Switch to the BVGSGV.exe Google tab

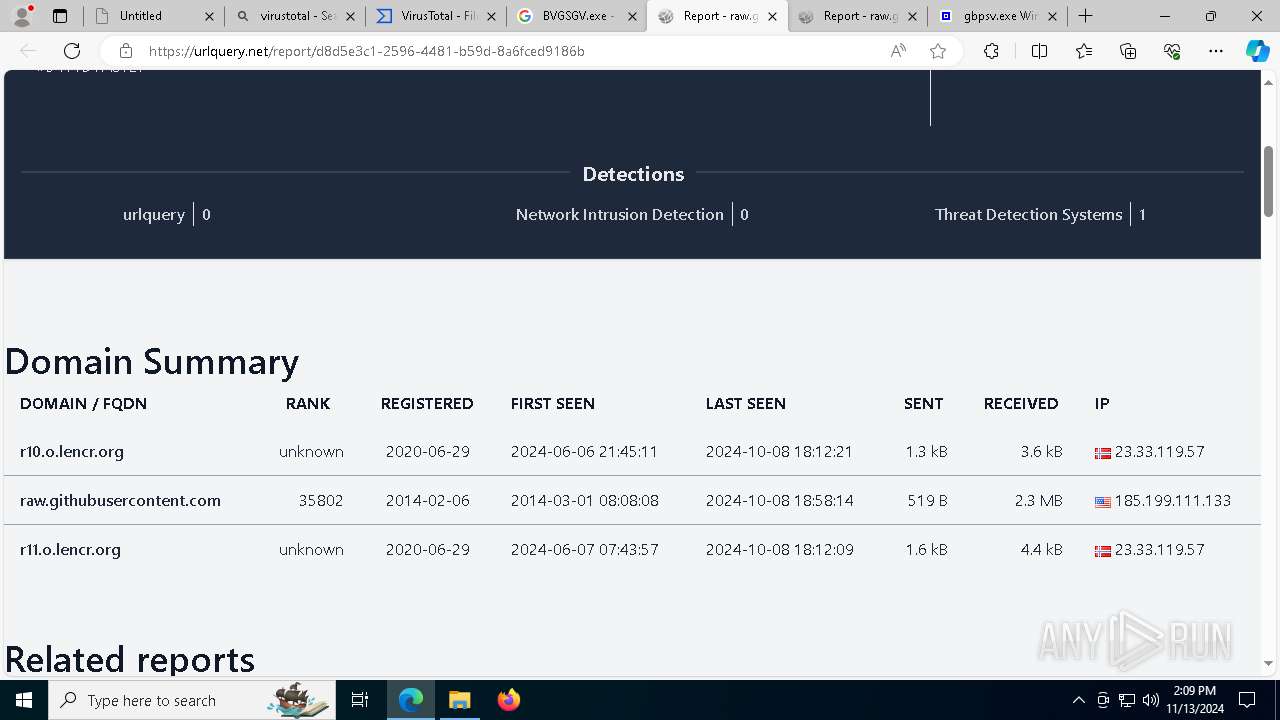coord(577,16)
